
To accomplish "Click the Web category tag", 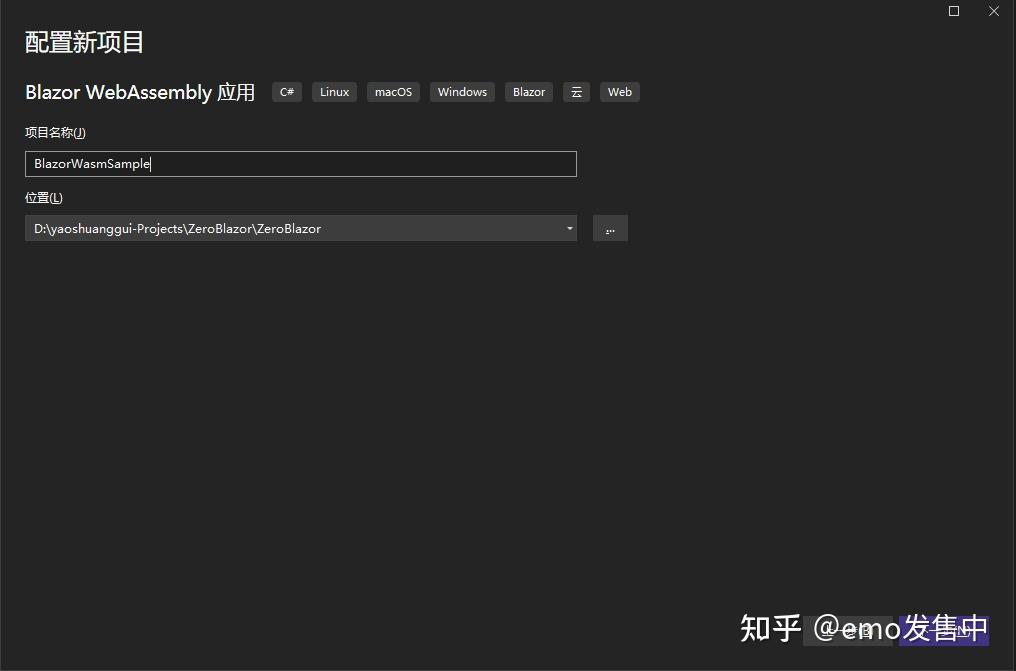I will tap(619, 91).
